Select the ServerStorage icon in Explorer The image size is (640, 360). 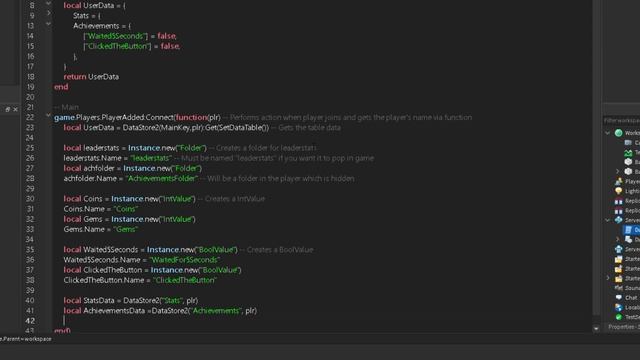[619, 249]
